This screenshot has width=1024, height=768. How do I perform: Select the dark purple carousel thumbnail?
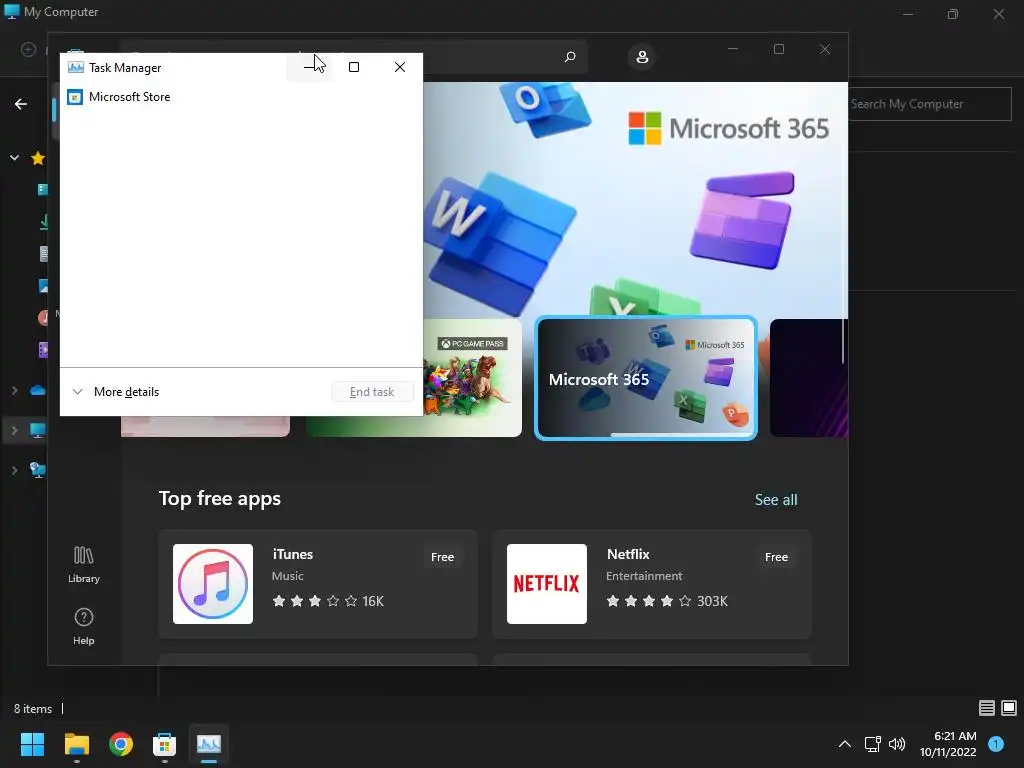(808, 377)
